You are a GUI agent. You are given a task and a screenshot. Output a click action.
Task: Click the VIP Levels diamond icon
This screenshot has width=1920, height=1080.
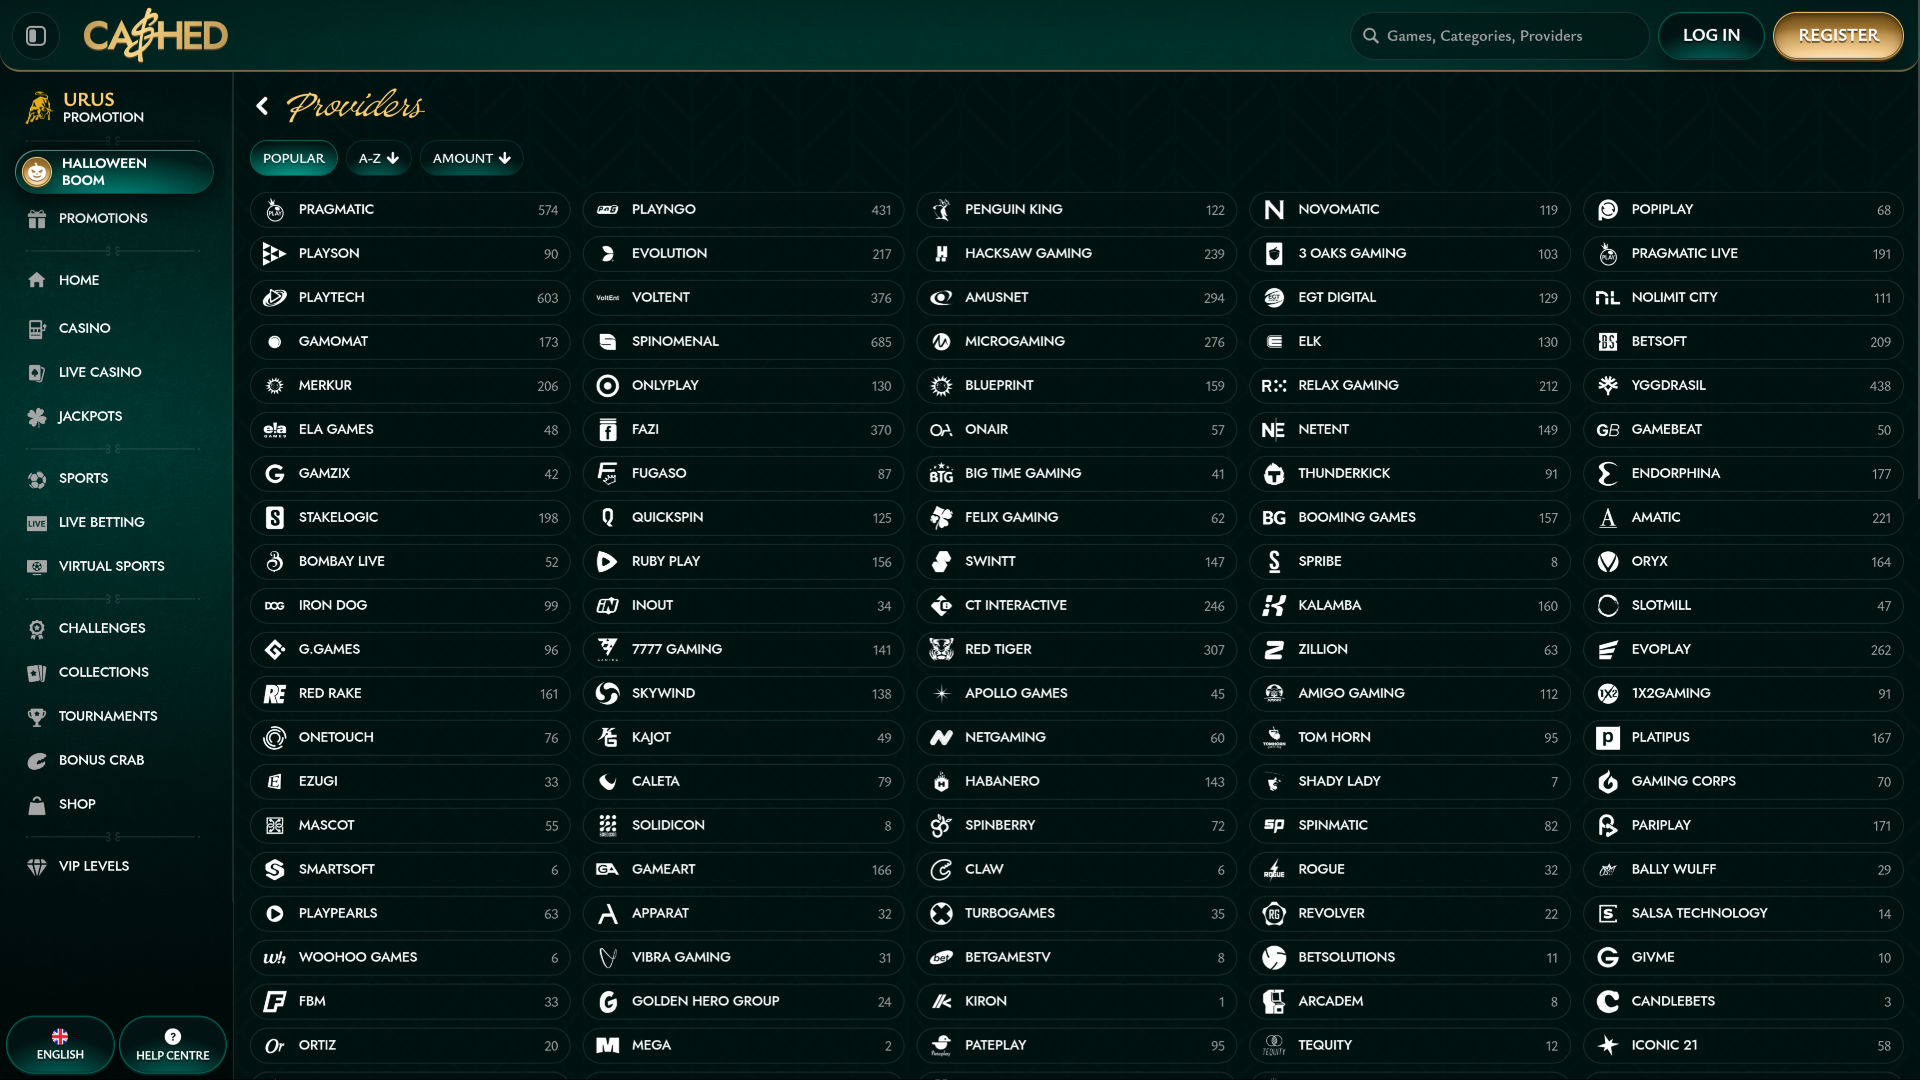click(x=37, y=867)
